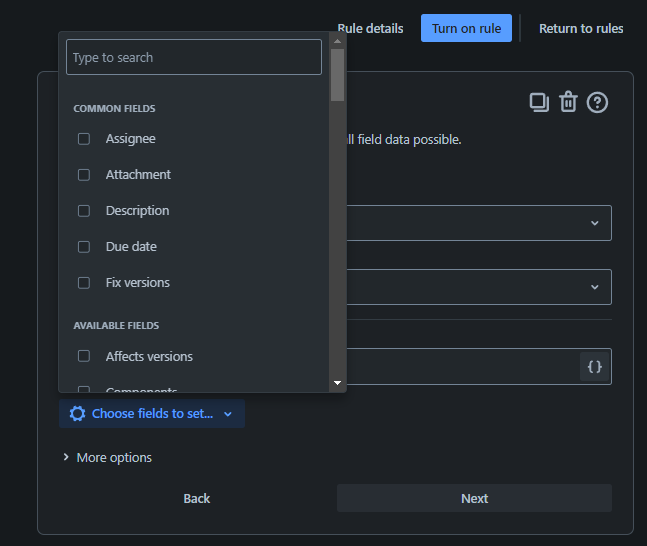Choose Affects versions in available fields

tap(84, 357)
